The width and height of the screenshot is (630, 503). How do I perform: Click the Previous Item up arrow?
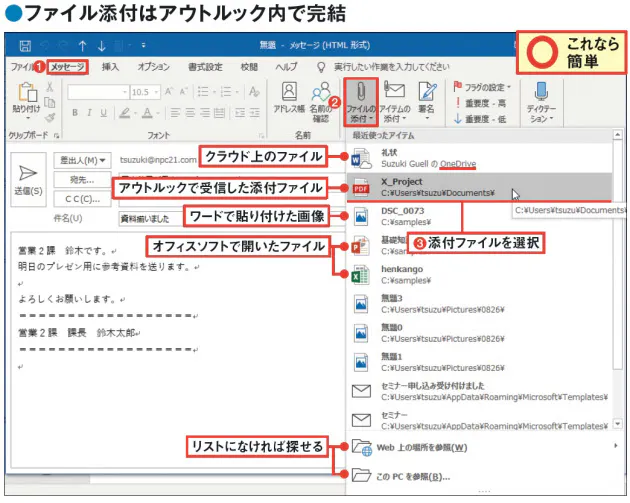[82, 46]
